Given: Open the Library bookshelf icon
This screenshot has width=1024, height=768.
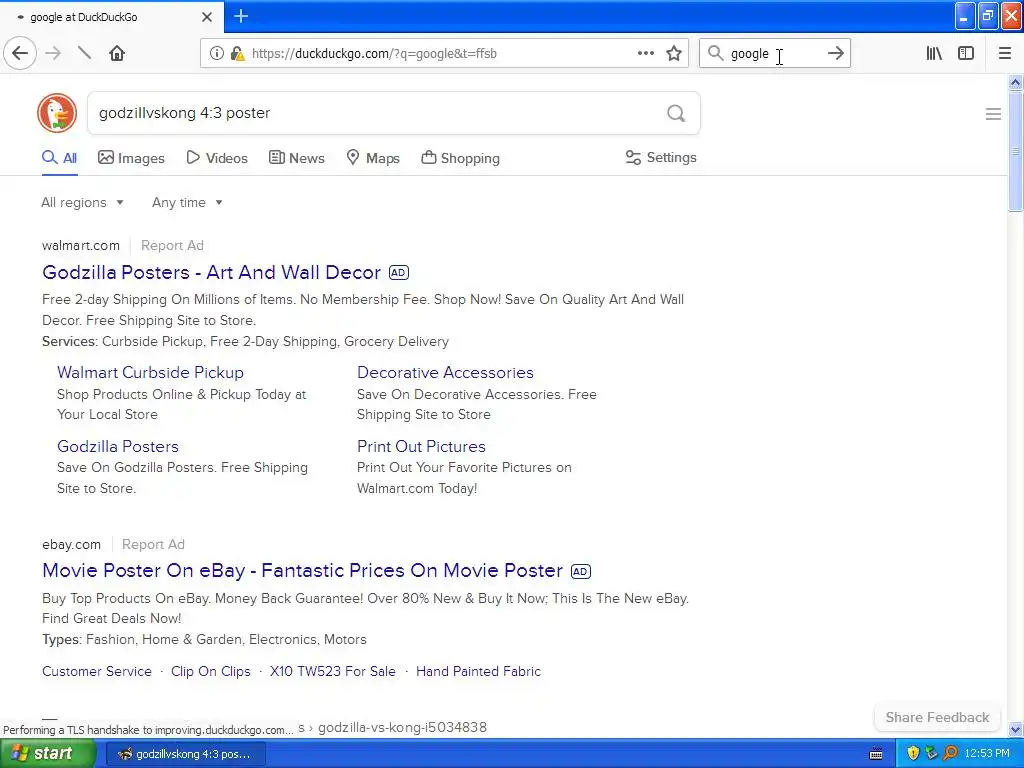Looking at the screenshot, I should point(934,53).
